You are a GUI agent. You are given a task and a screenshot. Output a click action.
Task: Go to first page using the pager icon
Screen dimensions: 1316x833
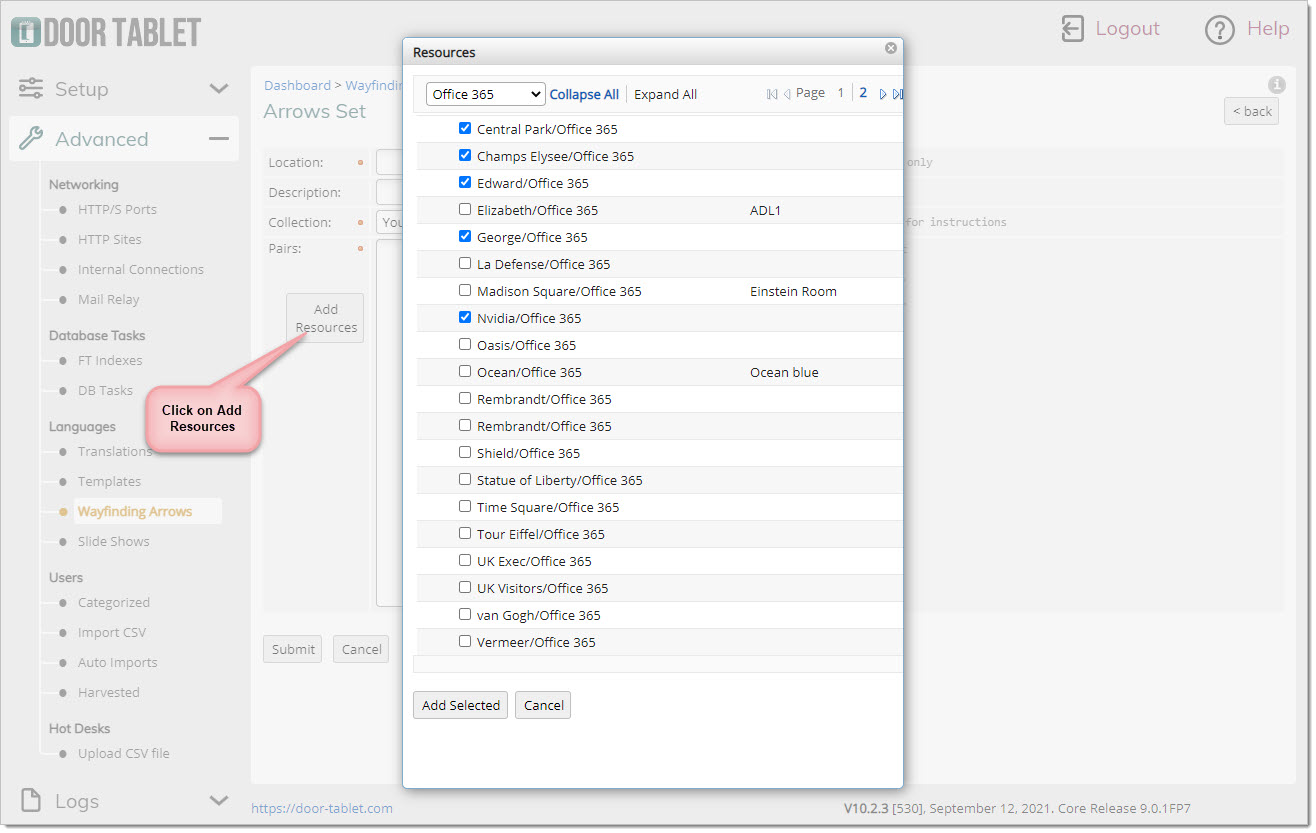click(x=772, y=94)
